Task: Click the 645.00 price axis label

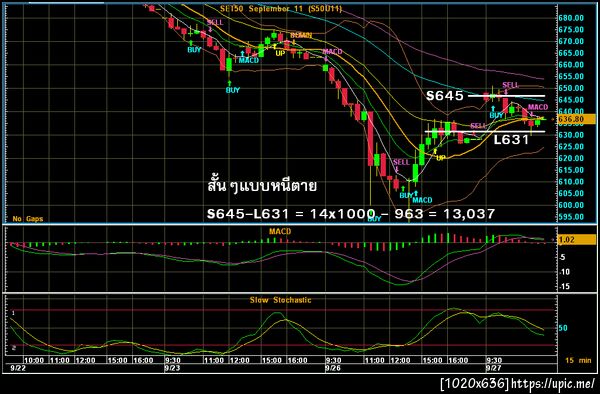Action: (x=571, y=100)
